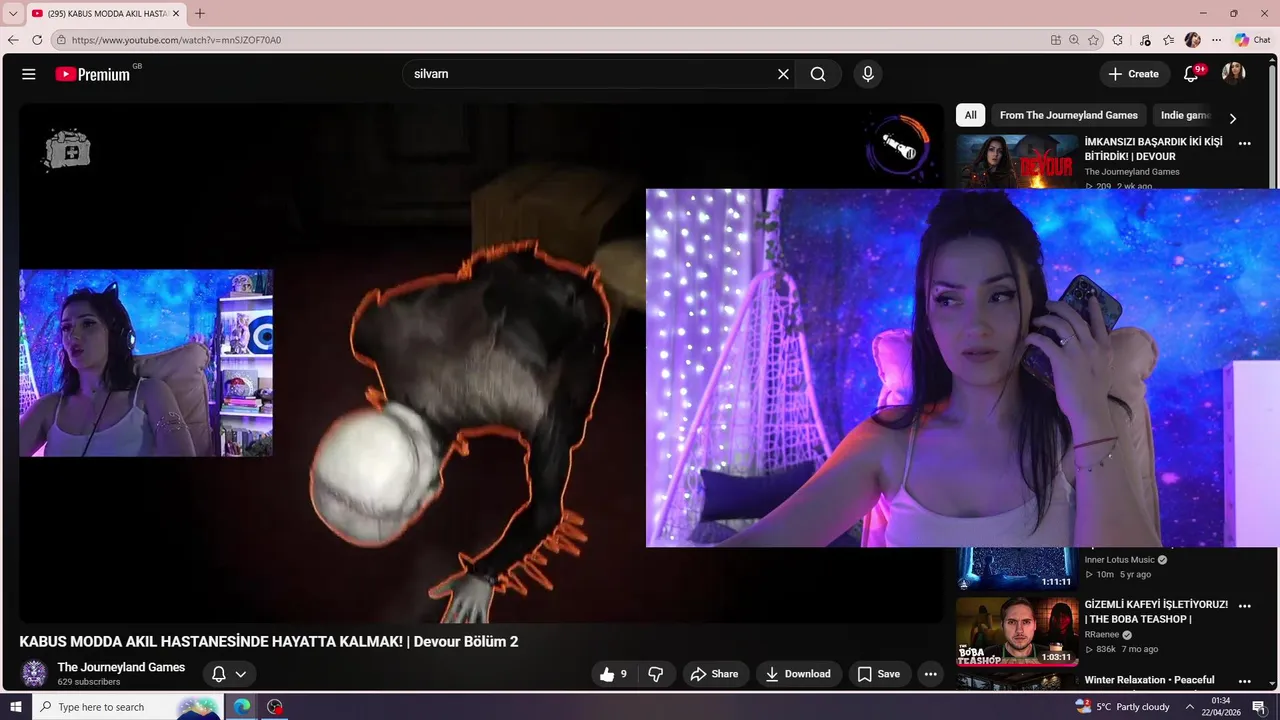Open İMKANSIZI BAŞARDIK İKİ KİŞİ BİTİRDİK video title
Screen dimensions: 1280x720
tap(1154, 149)
